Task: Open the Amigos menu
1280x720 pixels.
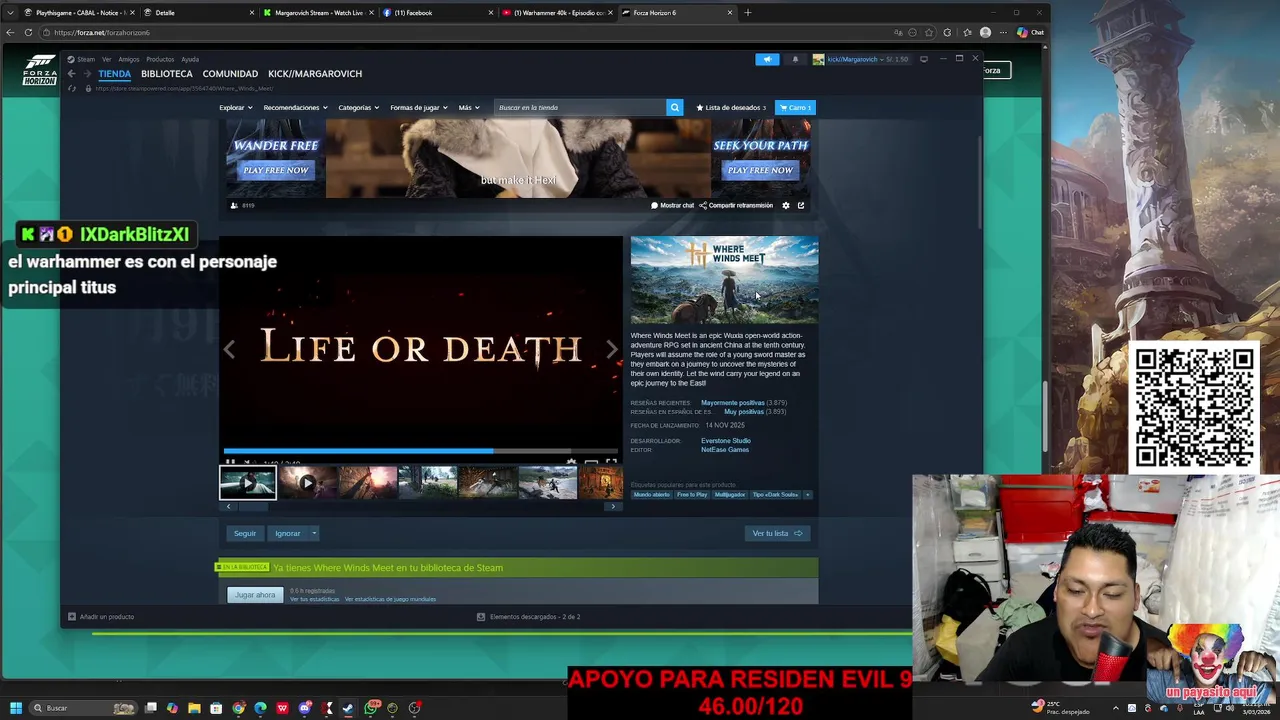Action: [x=129, y=59]
